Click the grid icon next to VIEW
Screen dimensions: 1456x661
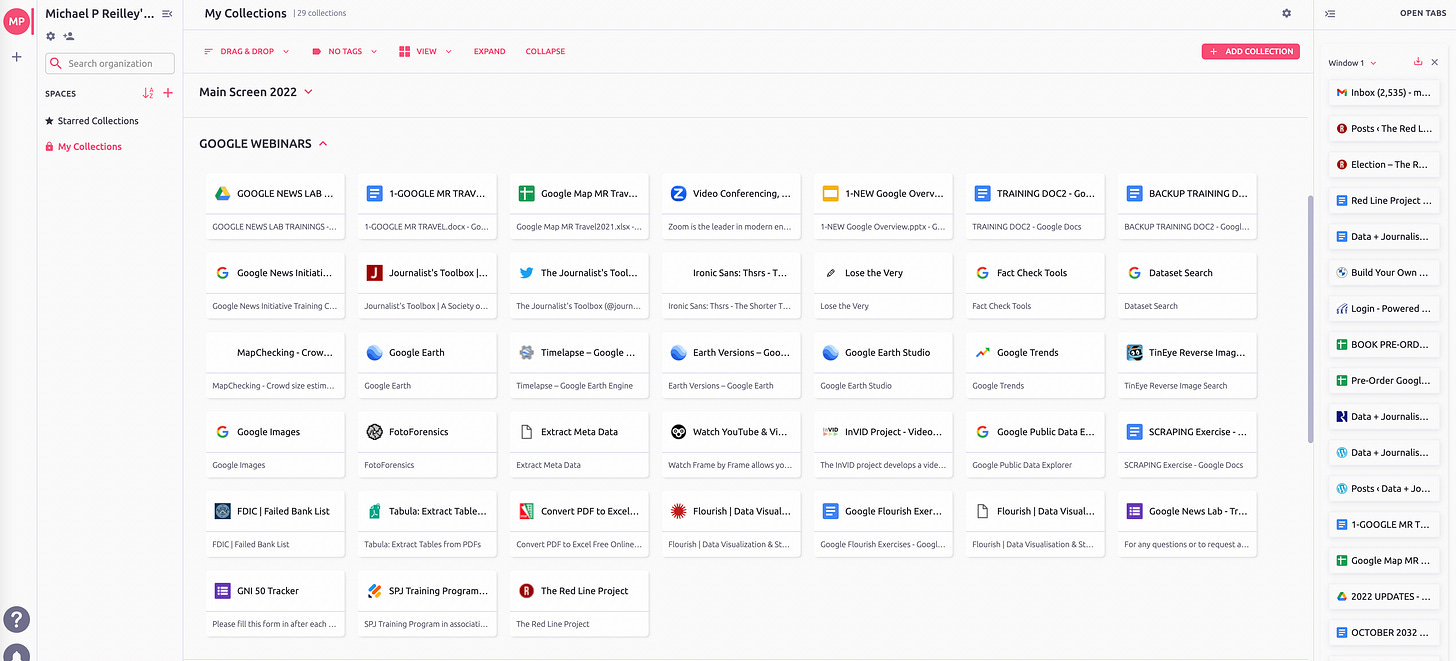pyautogui.click(x=406, y=50)
